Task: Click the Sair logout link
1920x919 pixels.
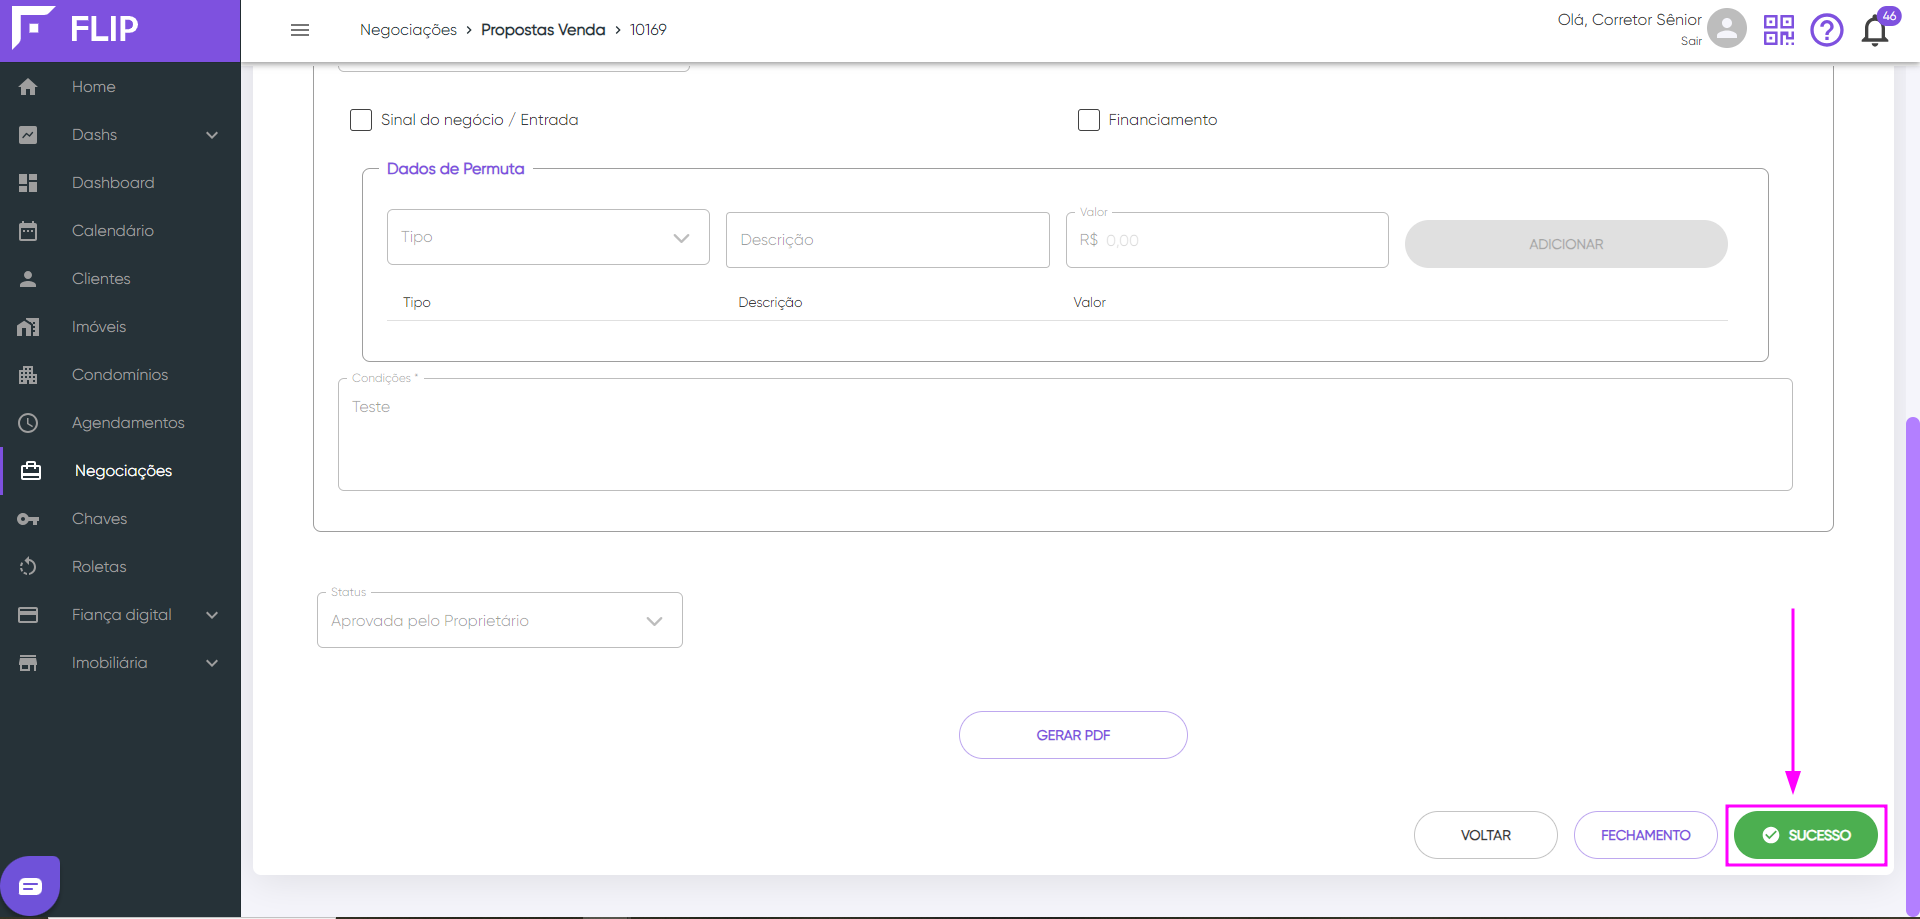Action: pyautogui.click(x=1691, y=41)
